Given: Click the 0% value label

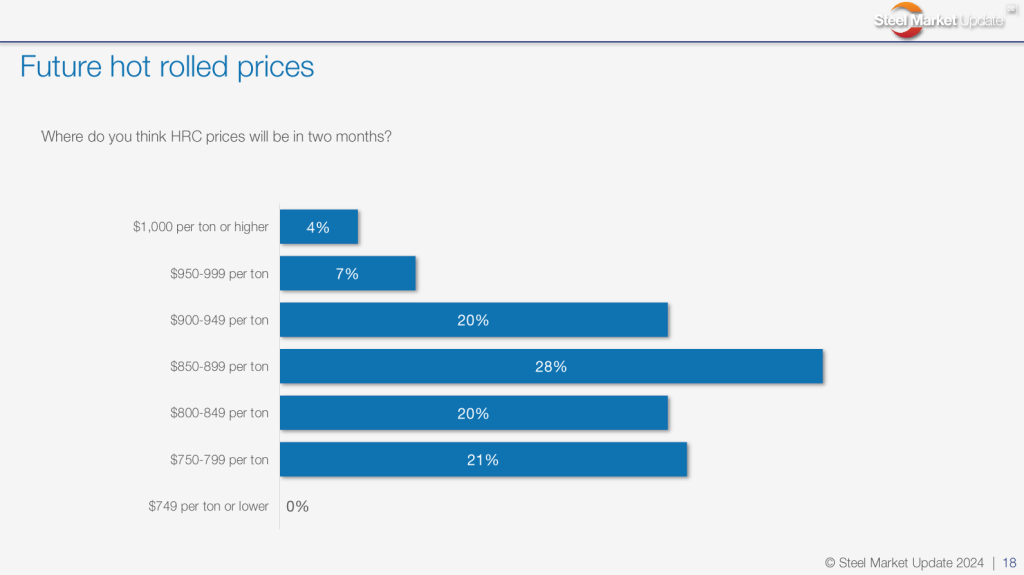Looking at the screenshot, I should (x=297, y=506).
